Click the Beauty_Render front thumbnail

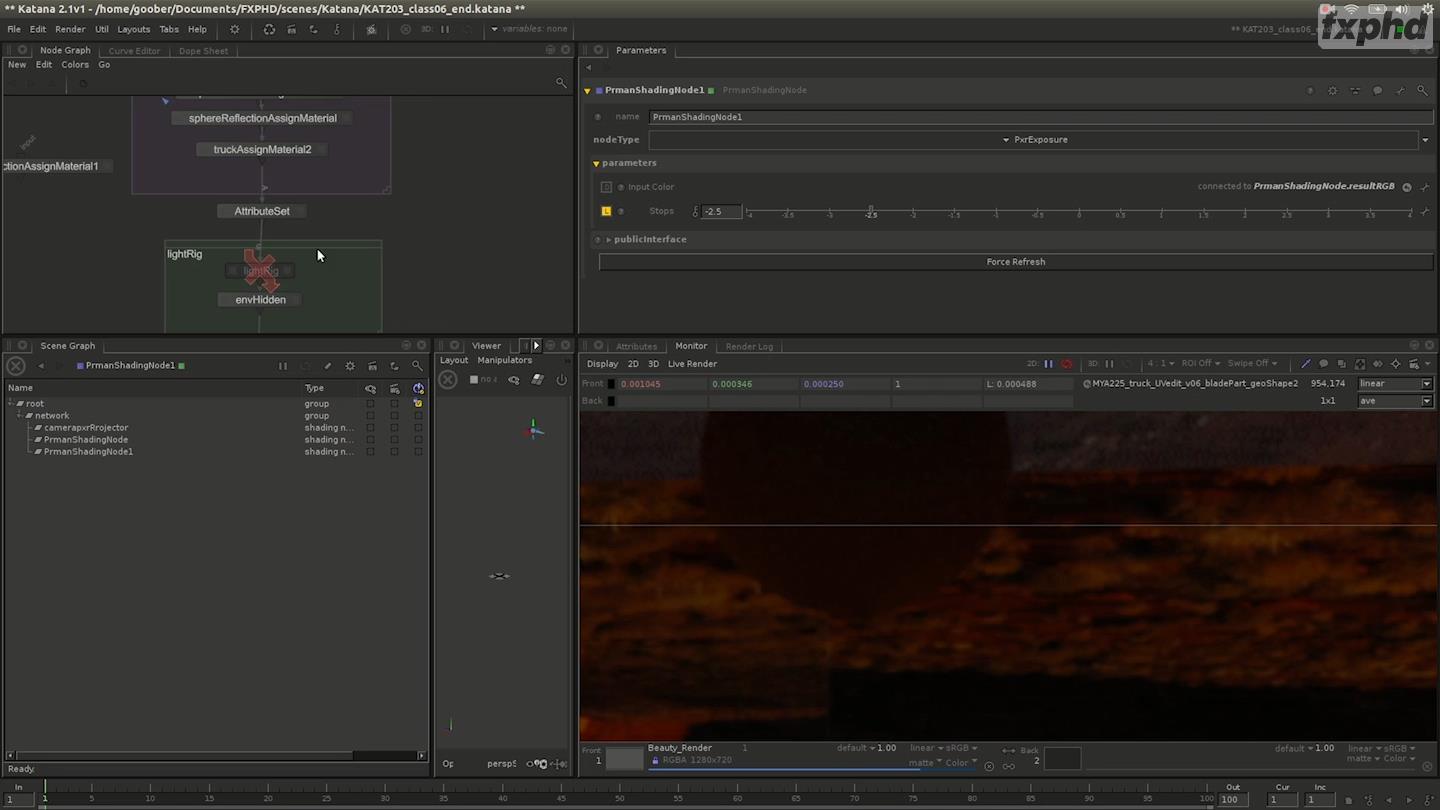(x=624, y=759)
